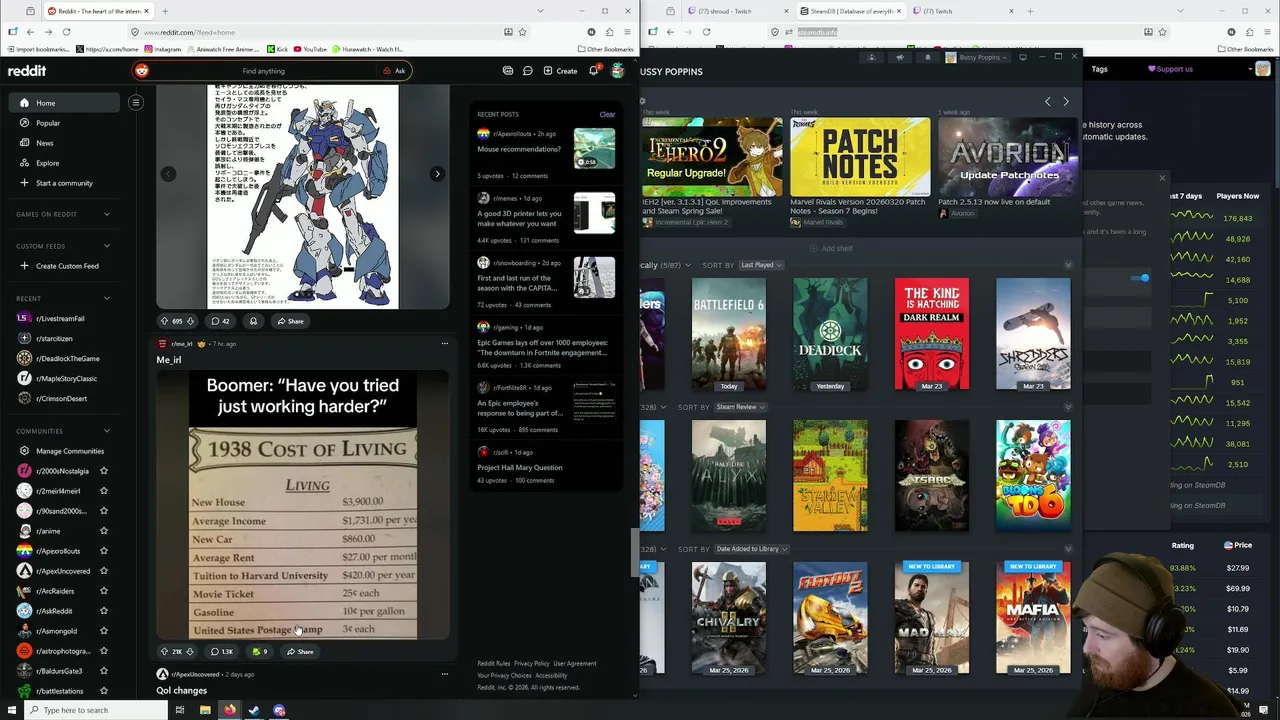Favorite r/ApexUncovered with its star
The height and width of the screenshot is (720, 1280).
click(x=104, y=571)
